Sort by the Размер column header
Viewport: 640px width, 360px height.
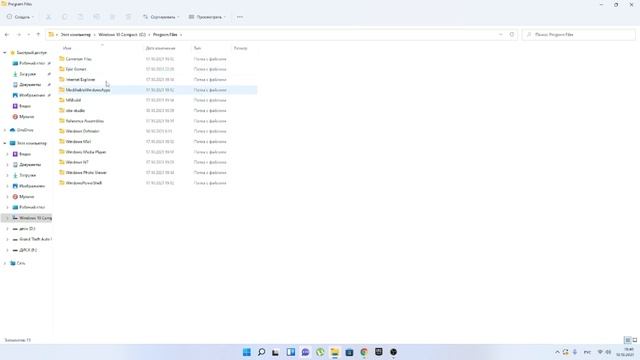coord(240,48)
